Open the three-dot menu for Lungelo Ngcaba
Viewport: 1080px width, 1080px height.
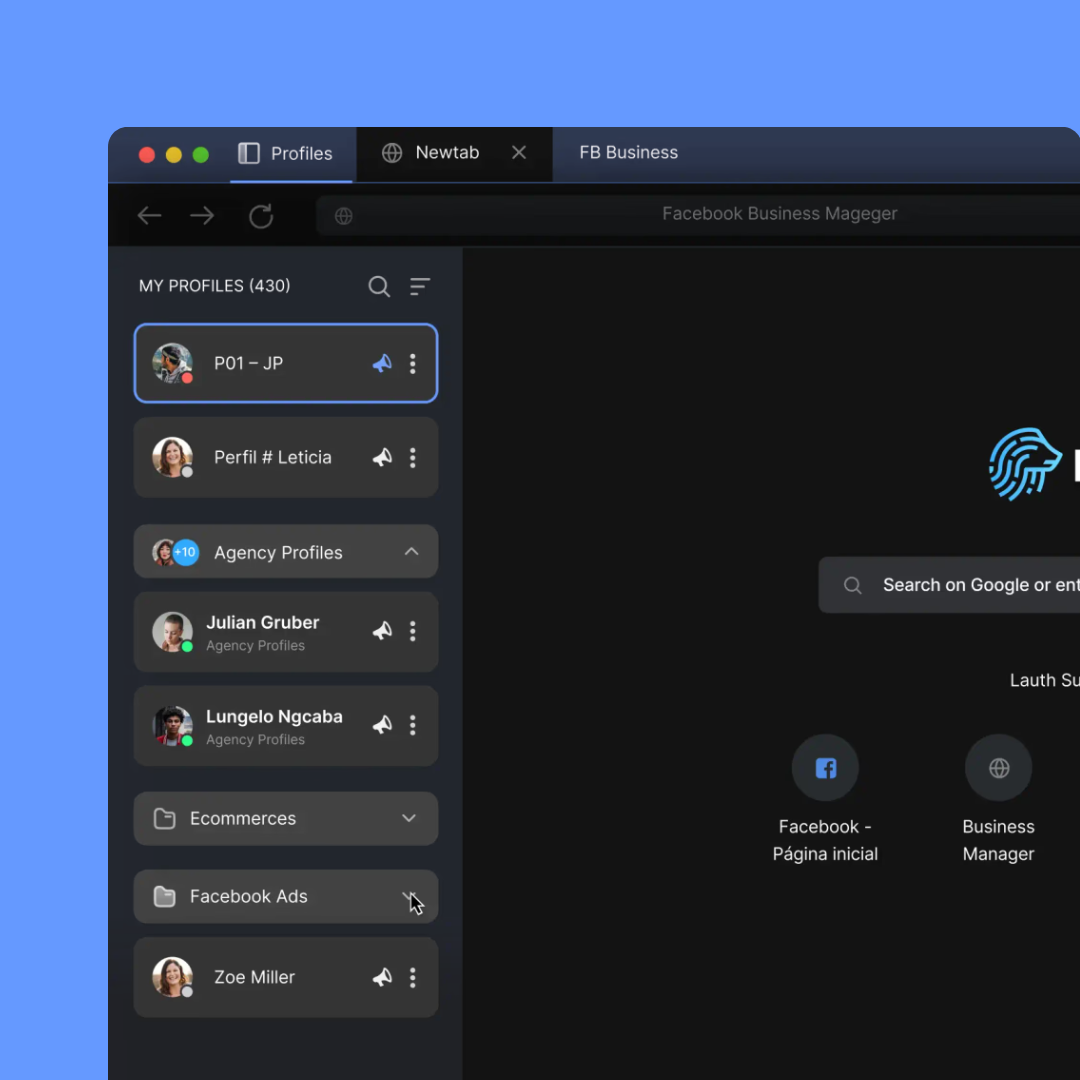tap(413, 725)
